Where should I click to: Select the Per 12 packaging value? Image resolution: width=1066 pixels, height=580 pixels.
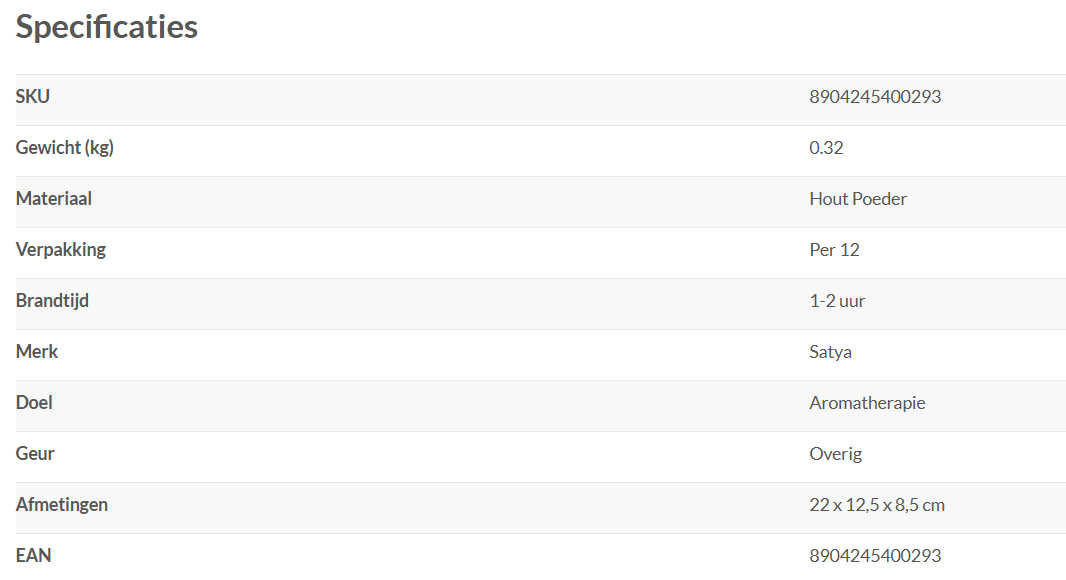[x=834, y=250]
